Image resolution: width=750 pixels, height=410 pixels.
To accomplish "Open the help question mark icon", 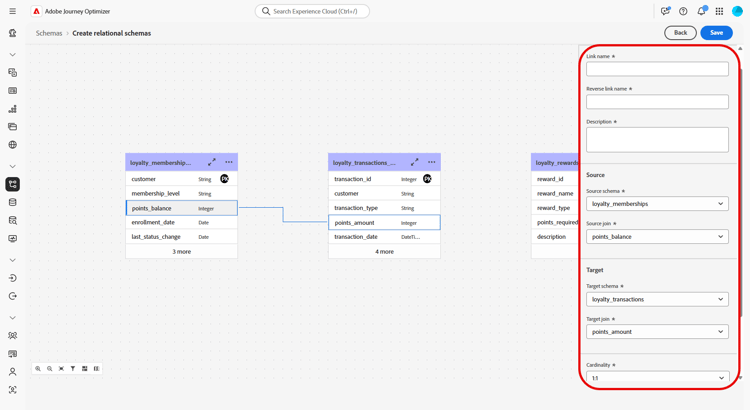I will point(683,11).
